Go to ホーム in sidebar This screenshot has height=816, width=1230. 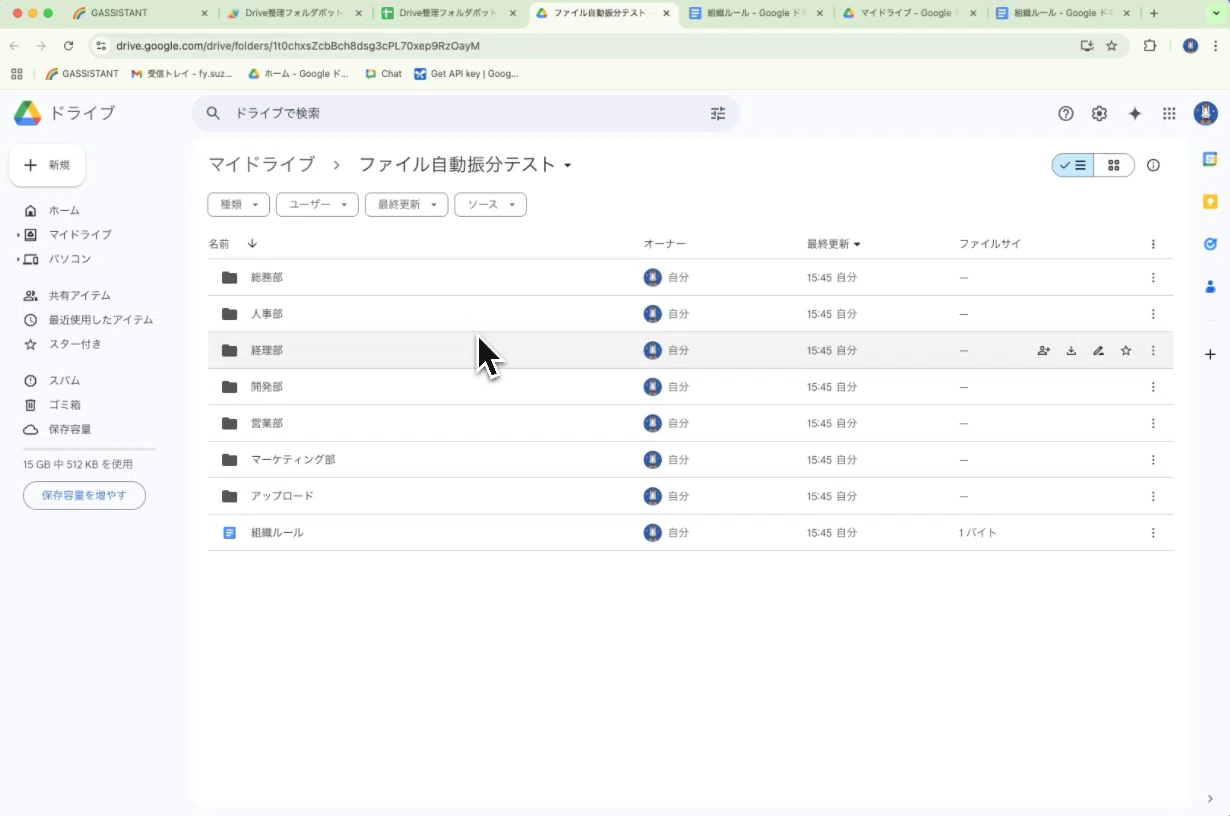point(64,211)
